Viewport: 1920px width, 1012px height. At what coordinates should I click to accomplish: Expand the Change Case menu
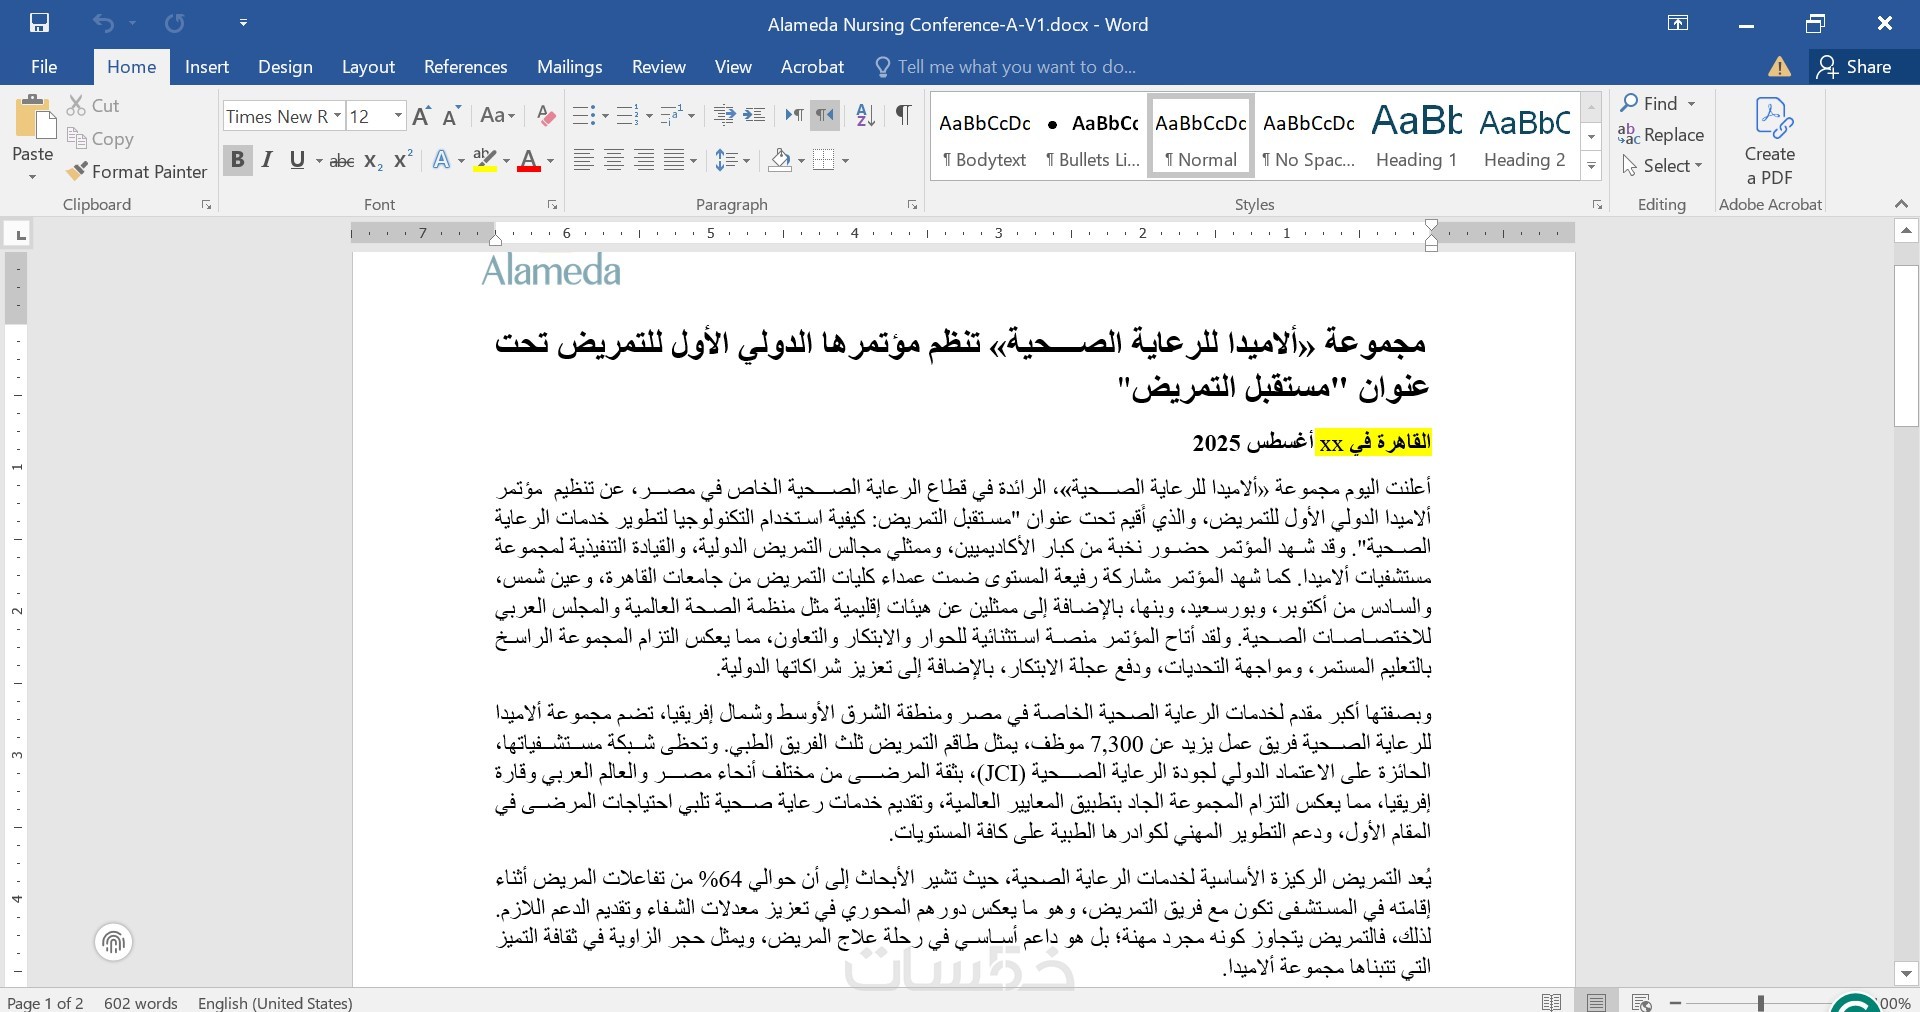click(498, 116)
